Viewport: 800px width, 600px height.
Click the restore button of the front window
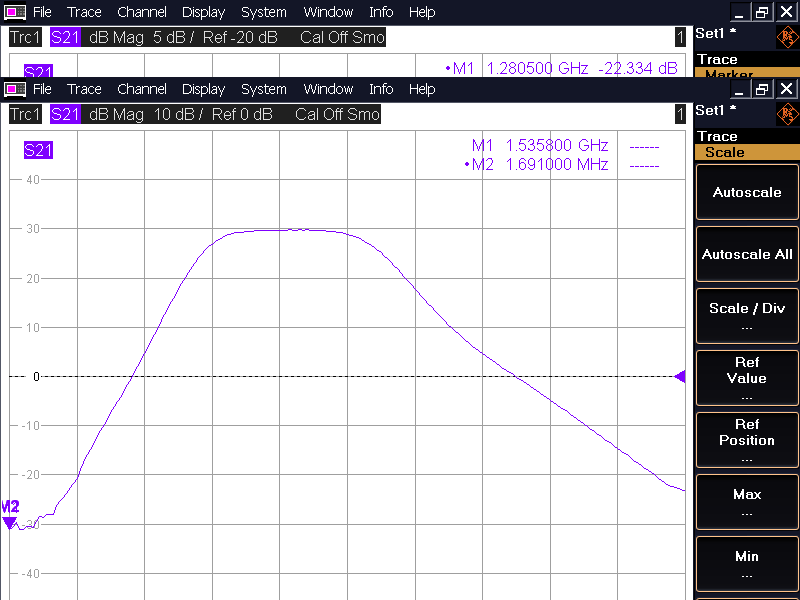(762, 89)
